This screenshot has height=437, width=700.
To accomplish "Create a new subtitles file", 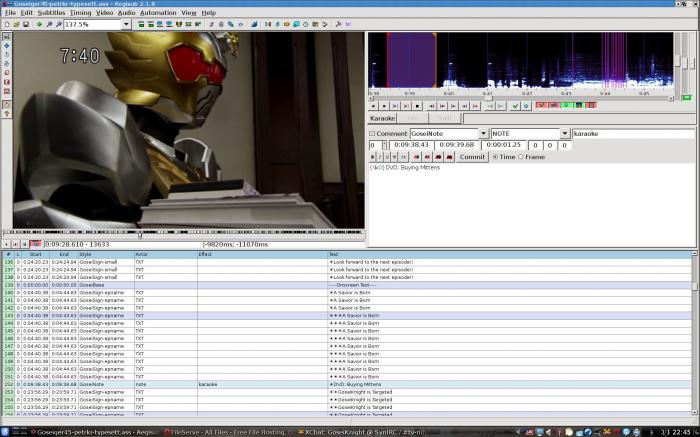I will pyautogui.click(x=7, y=24).
